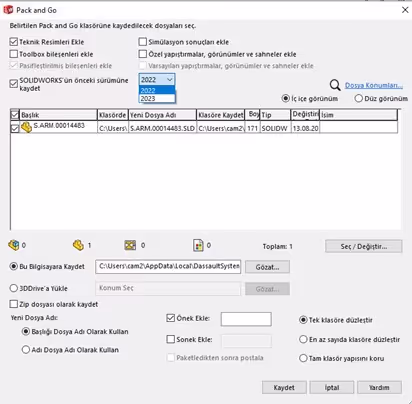The width and height of the screenshot is (412, 404).
Task: Click the part count icon showing 1
Action: (78, 245)
